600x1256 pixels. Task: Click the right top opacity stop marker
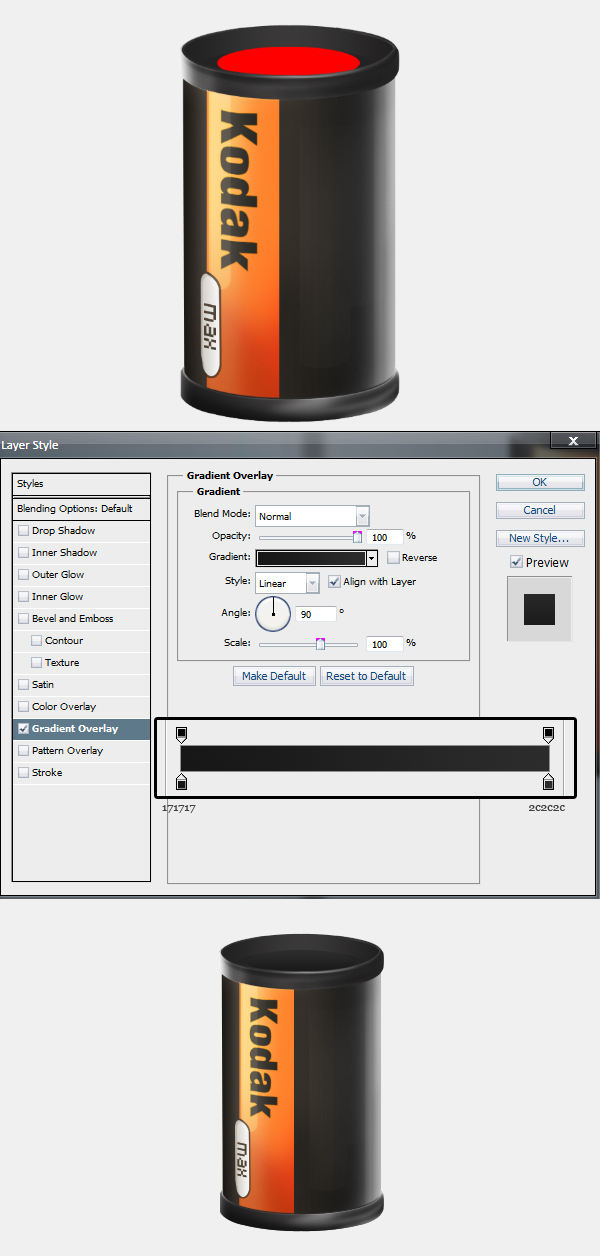(x=548, y=735)
